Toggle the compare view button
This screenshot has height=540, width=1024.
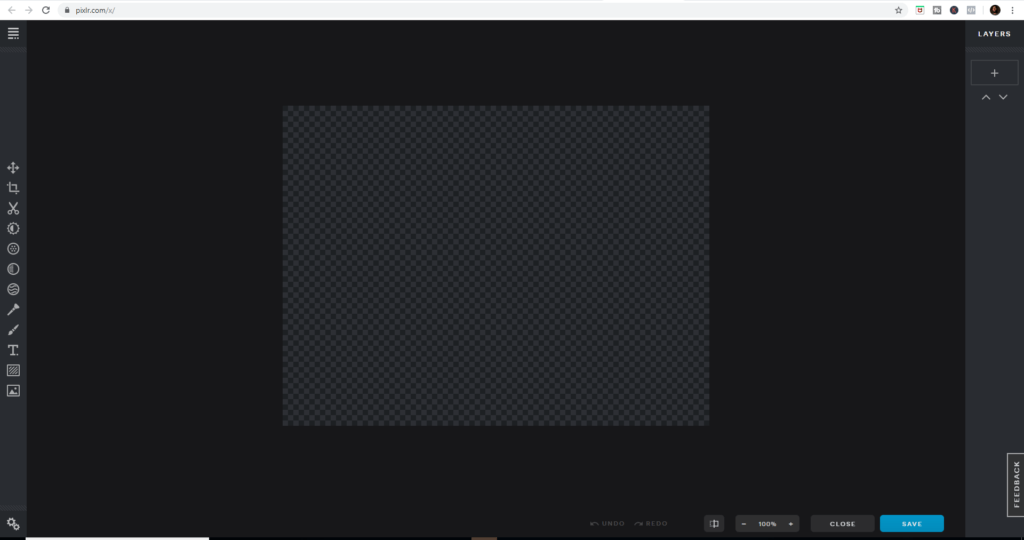coord(714,523)
